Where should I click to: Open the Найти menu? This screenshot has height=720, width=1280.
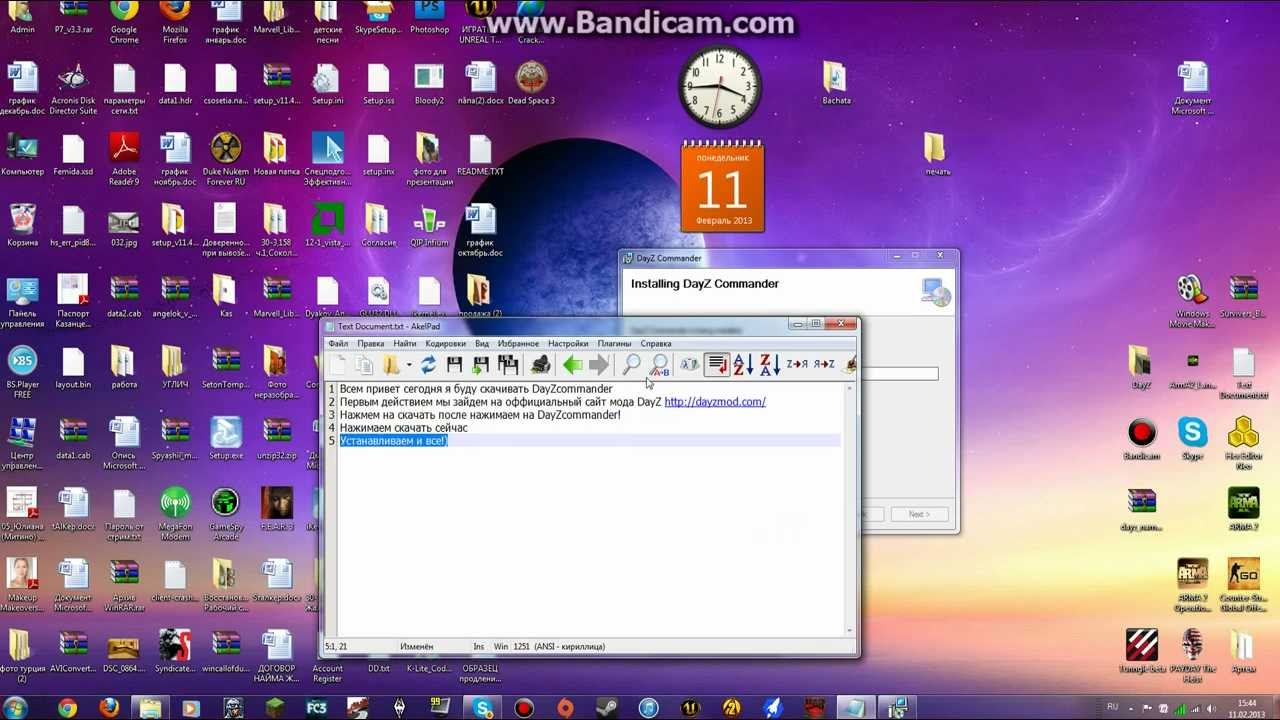tap(405, 343)
